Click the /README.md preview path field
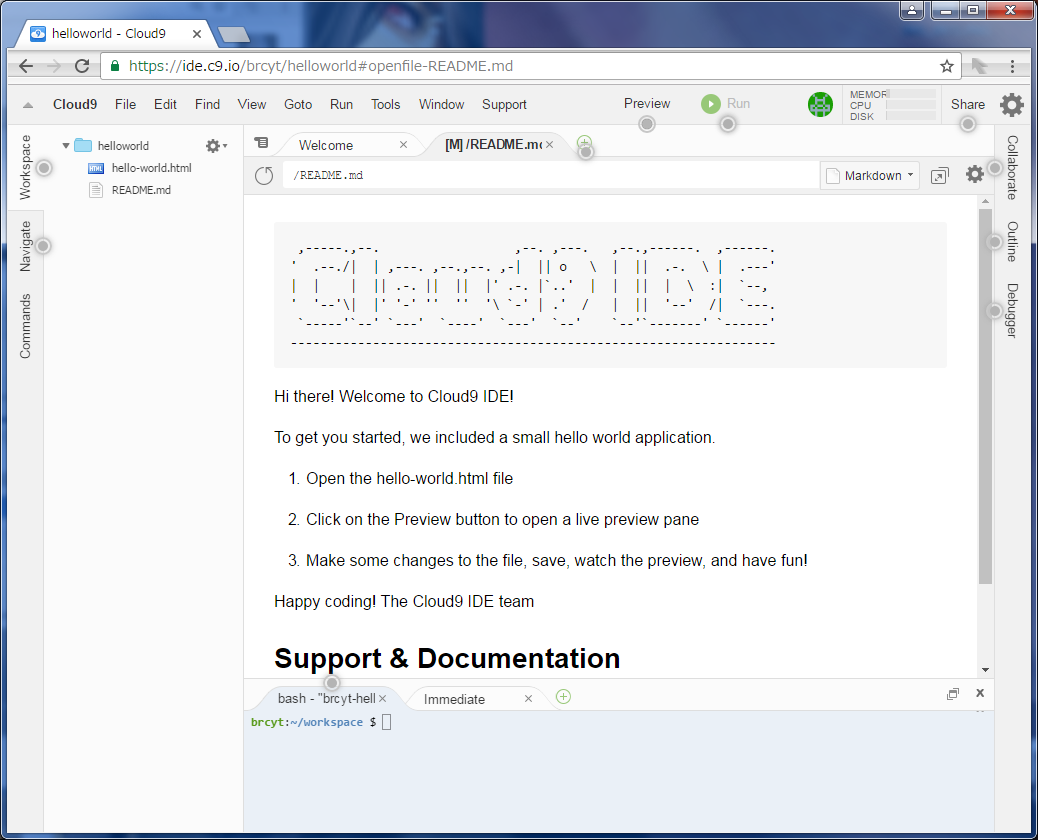This screenshot has width=1038, height=840. pos(551,175)
